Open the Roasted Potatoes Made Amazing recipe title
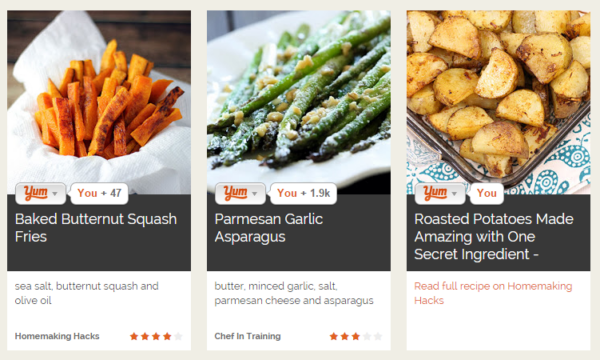The height and width of the screenshot is (360, 600). click(494, 236)
